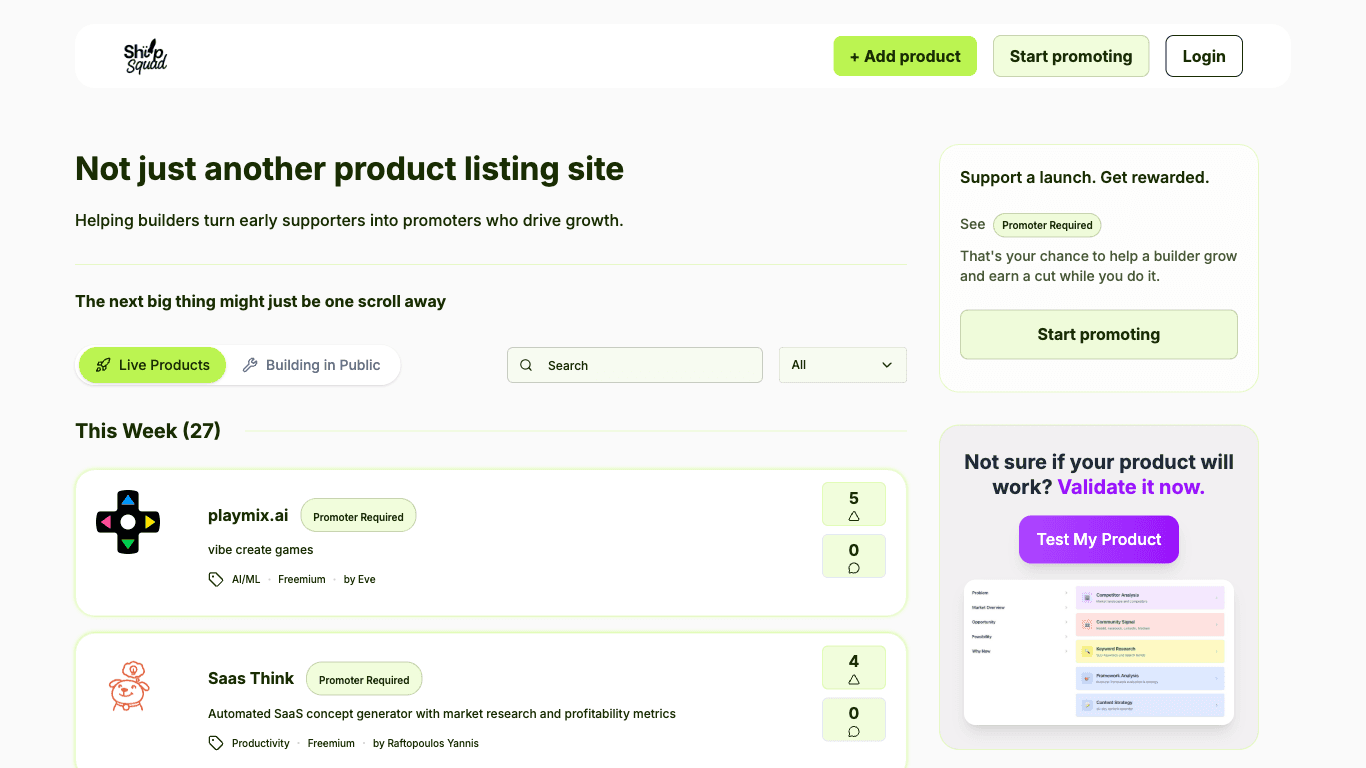Expand the All filter dropdown
Screen dimensions: 1366x768
point(842,365)
